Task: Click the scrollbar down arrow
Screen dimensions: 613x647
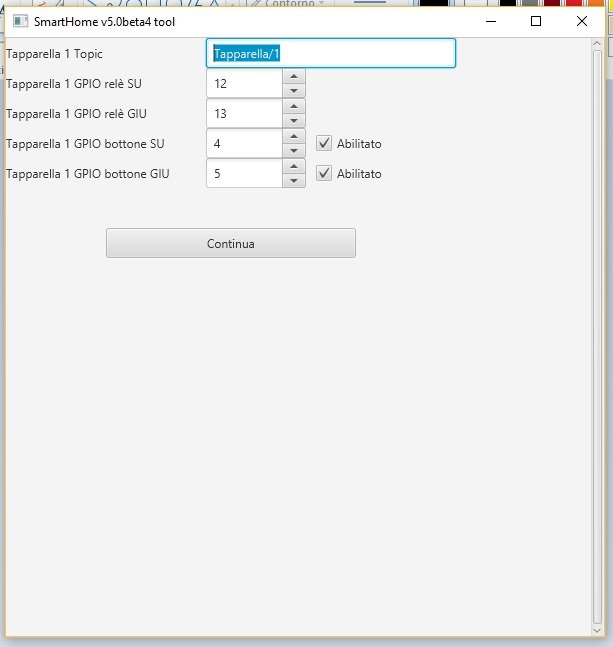Action: 597,630
